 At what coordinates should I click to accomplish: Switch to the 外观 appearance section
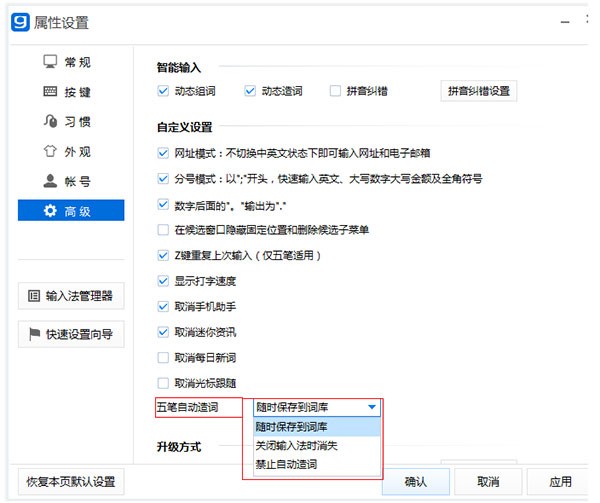point(67,151)
